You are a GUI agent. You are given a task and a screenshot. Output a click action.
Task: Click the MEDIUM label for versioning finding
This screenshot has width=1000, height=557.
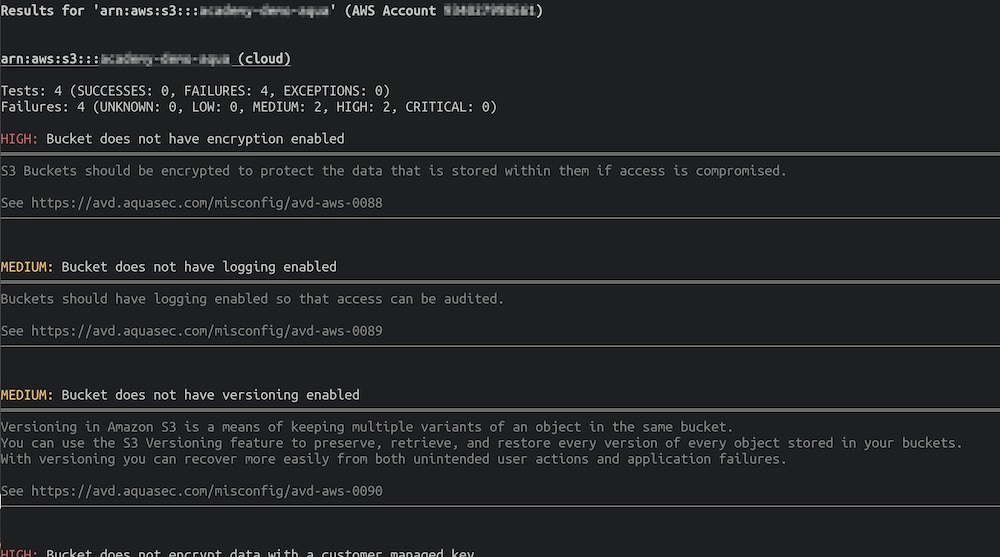click(x=27, y=396)
